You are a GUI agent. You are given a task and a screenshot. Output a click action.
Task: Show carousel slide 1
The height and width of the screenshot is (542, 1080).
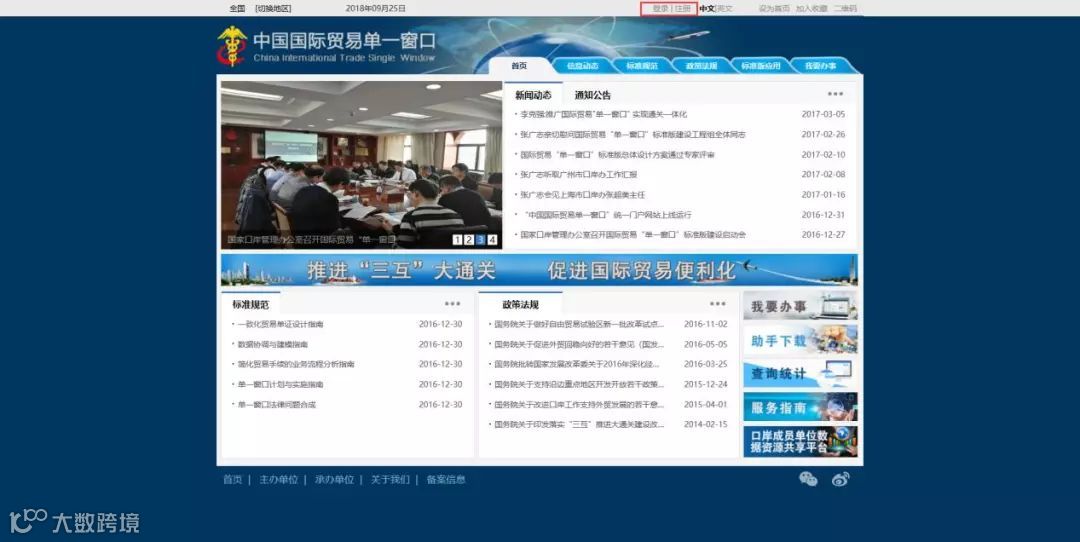pos(457,240)
